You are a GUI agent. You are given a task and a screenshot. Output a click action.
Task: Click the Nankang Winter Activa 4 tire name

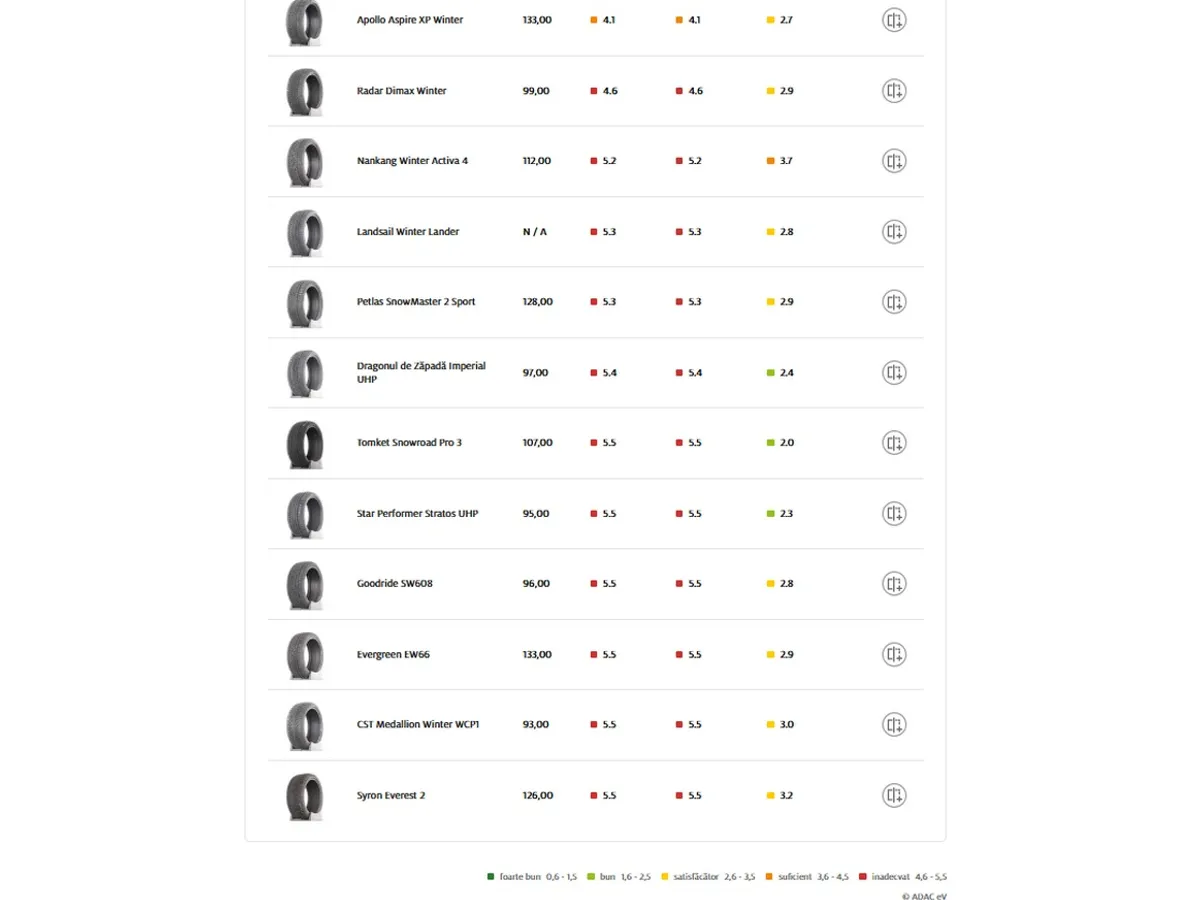click(x=412, y=161)
